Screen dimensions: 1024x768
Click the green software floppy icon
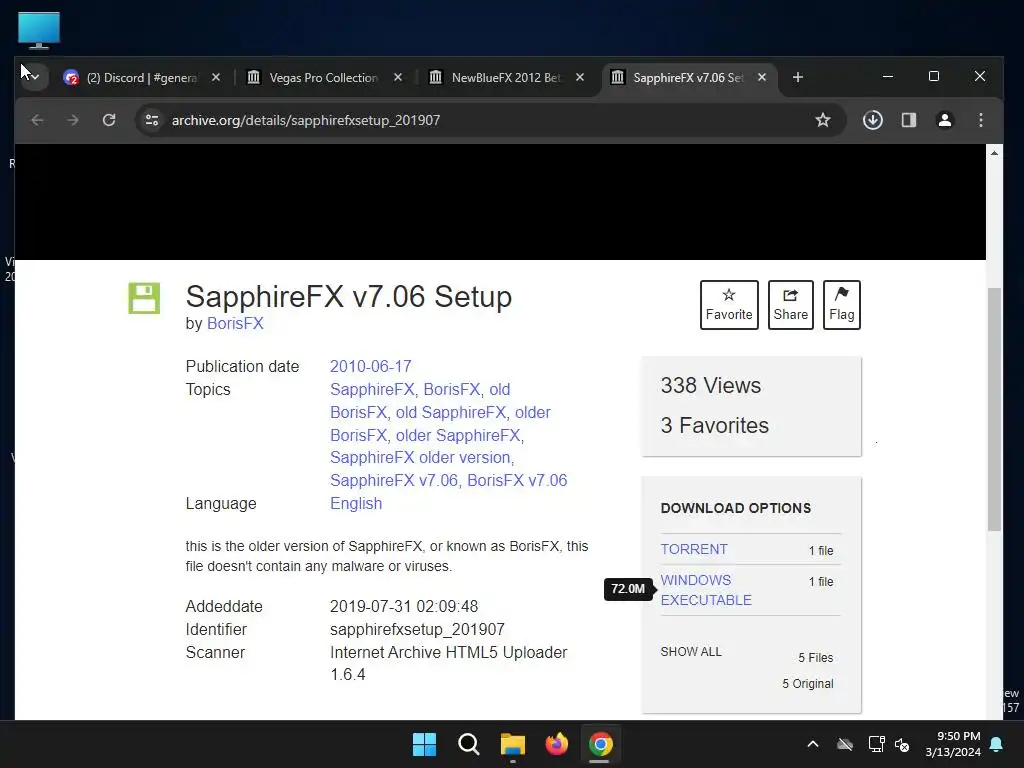pyautogui.click(x=144, y=298)
